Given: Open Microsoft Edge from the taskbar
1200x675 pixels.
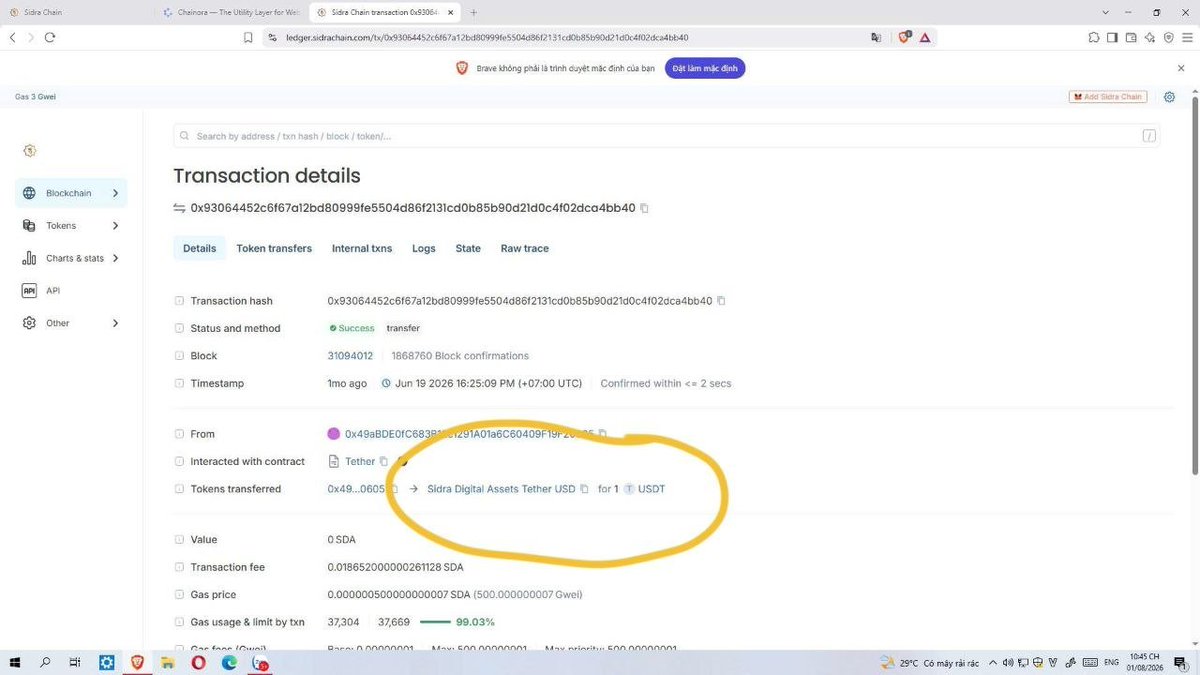Looking at the screenshot, I should 229,663.
